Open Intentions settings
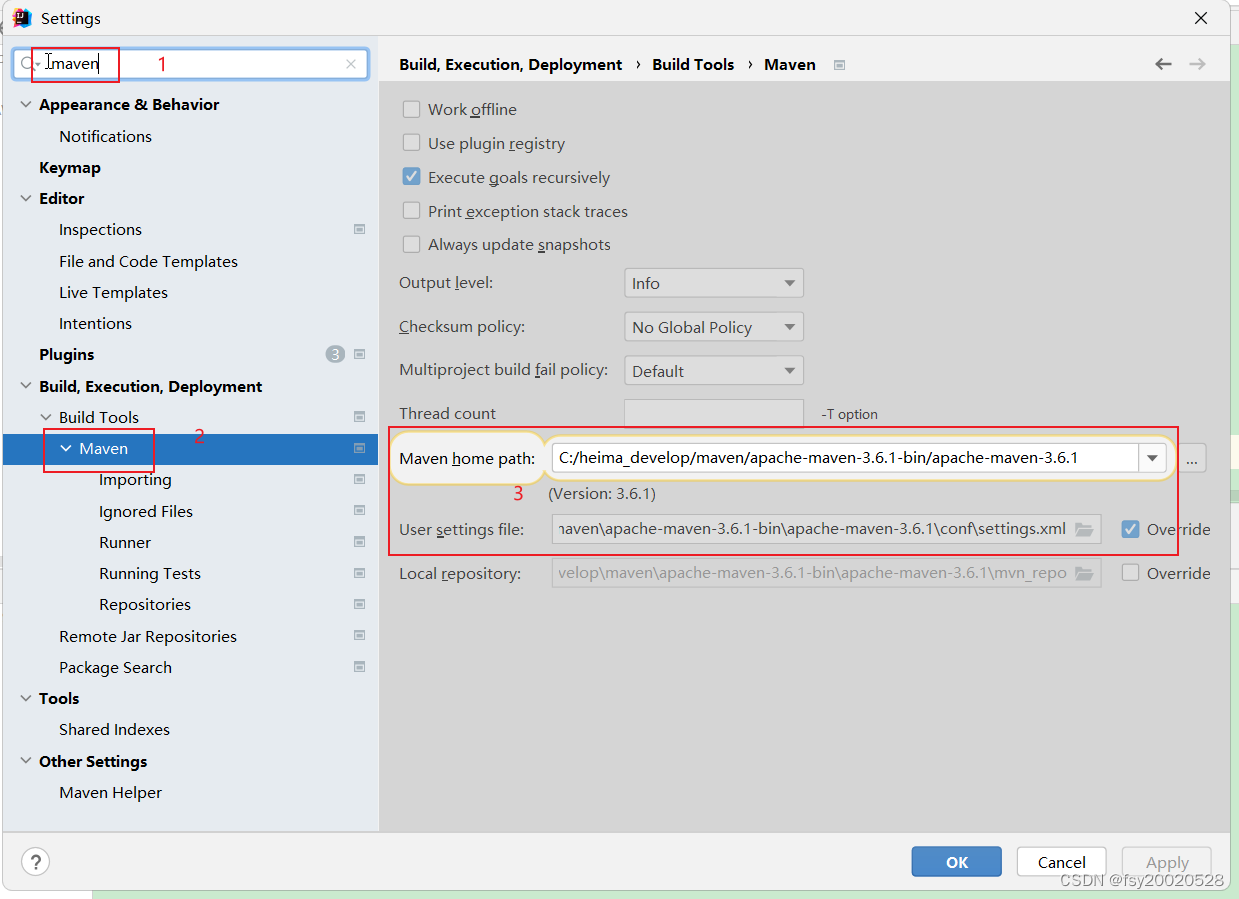This screenshot has height=899, width=1239. pyautogui.click(x=95, y=323)
